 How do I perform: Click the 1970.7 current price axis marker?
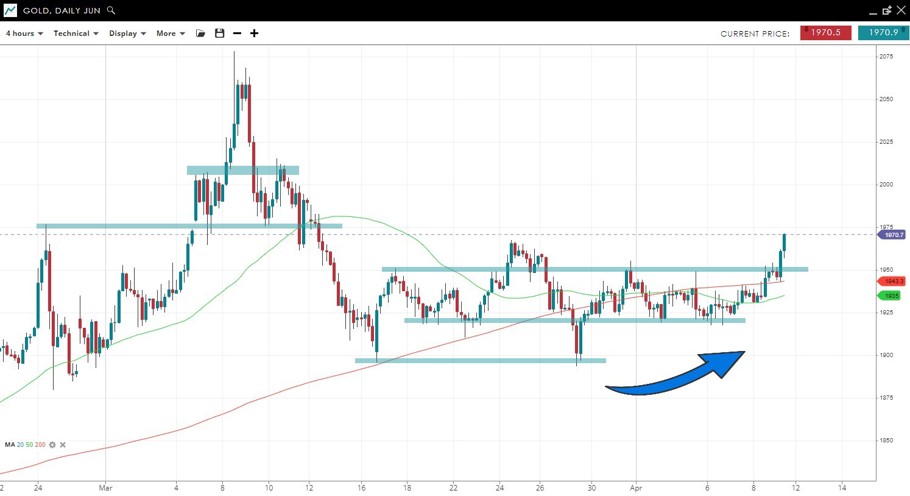coord(891,235)
